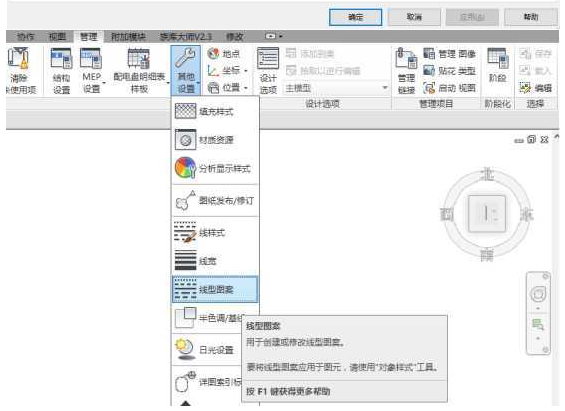Click the 确定 button

pos(355,17)
